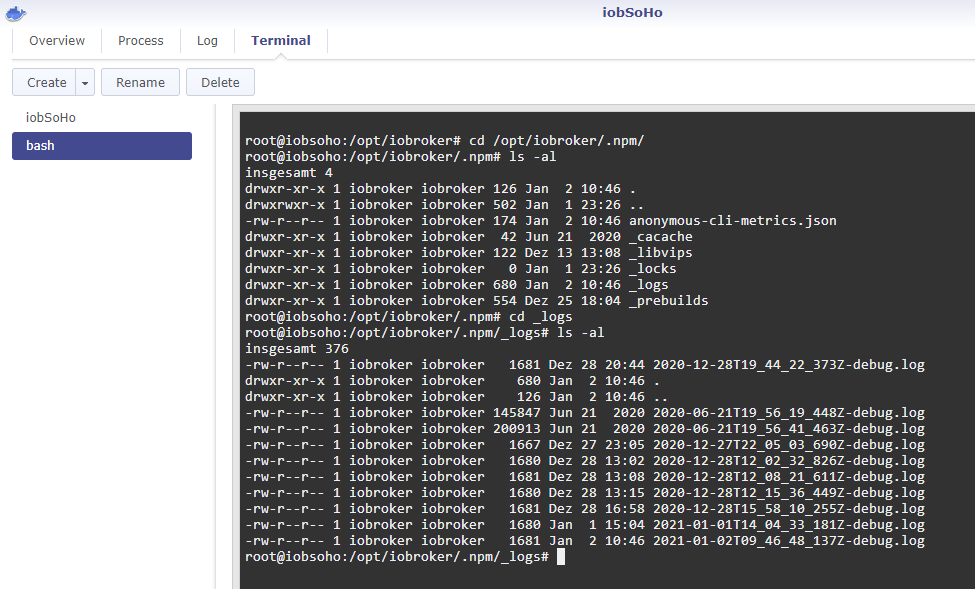Viewport: 975px width, 589px height.
Task: Click the _libvips directory name
Action: point(660,253)
